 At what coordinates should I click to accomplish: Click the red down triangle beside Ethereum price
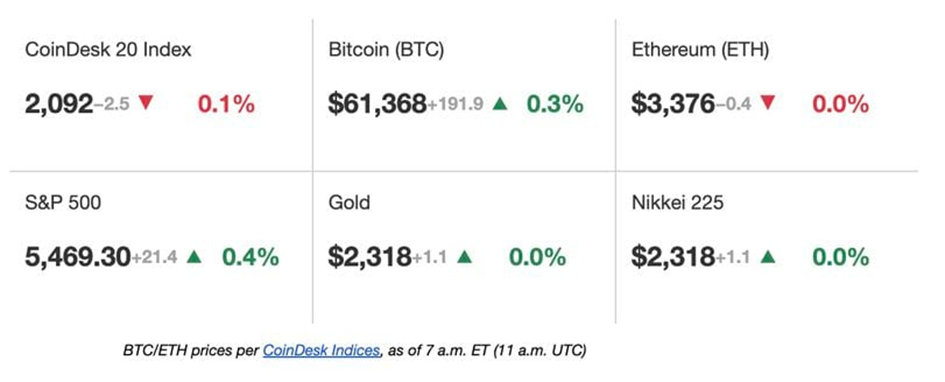(767, 103)
